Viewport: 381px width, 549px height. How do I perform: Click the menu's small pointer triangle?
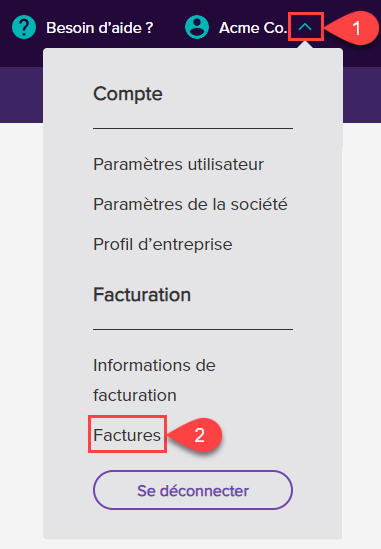coord(305,45)
